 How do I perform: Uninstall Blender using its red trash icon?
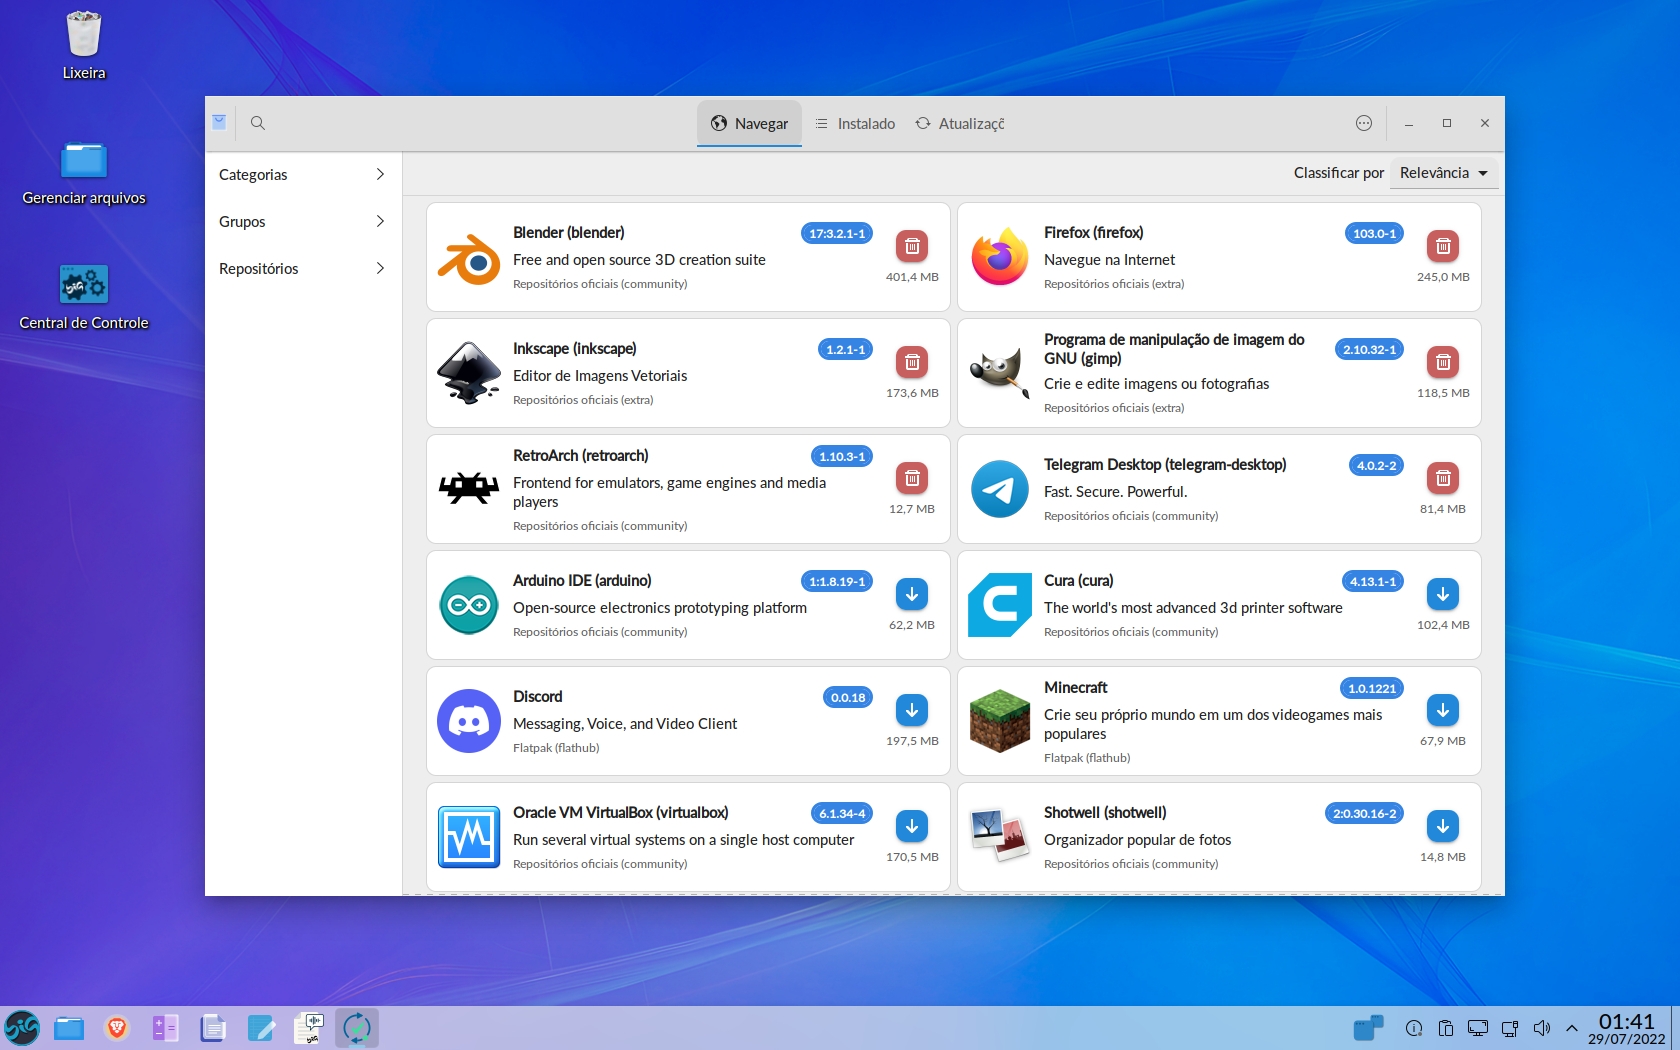point(911,246)
